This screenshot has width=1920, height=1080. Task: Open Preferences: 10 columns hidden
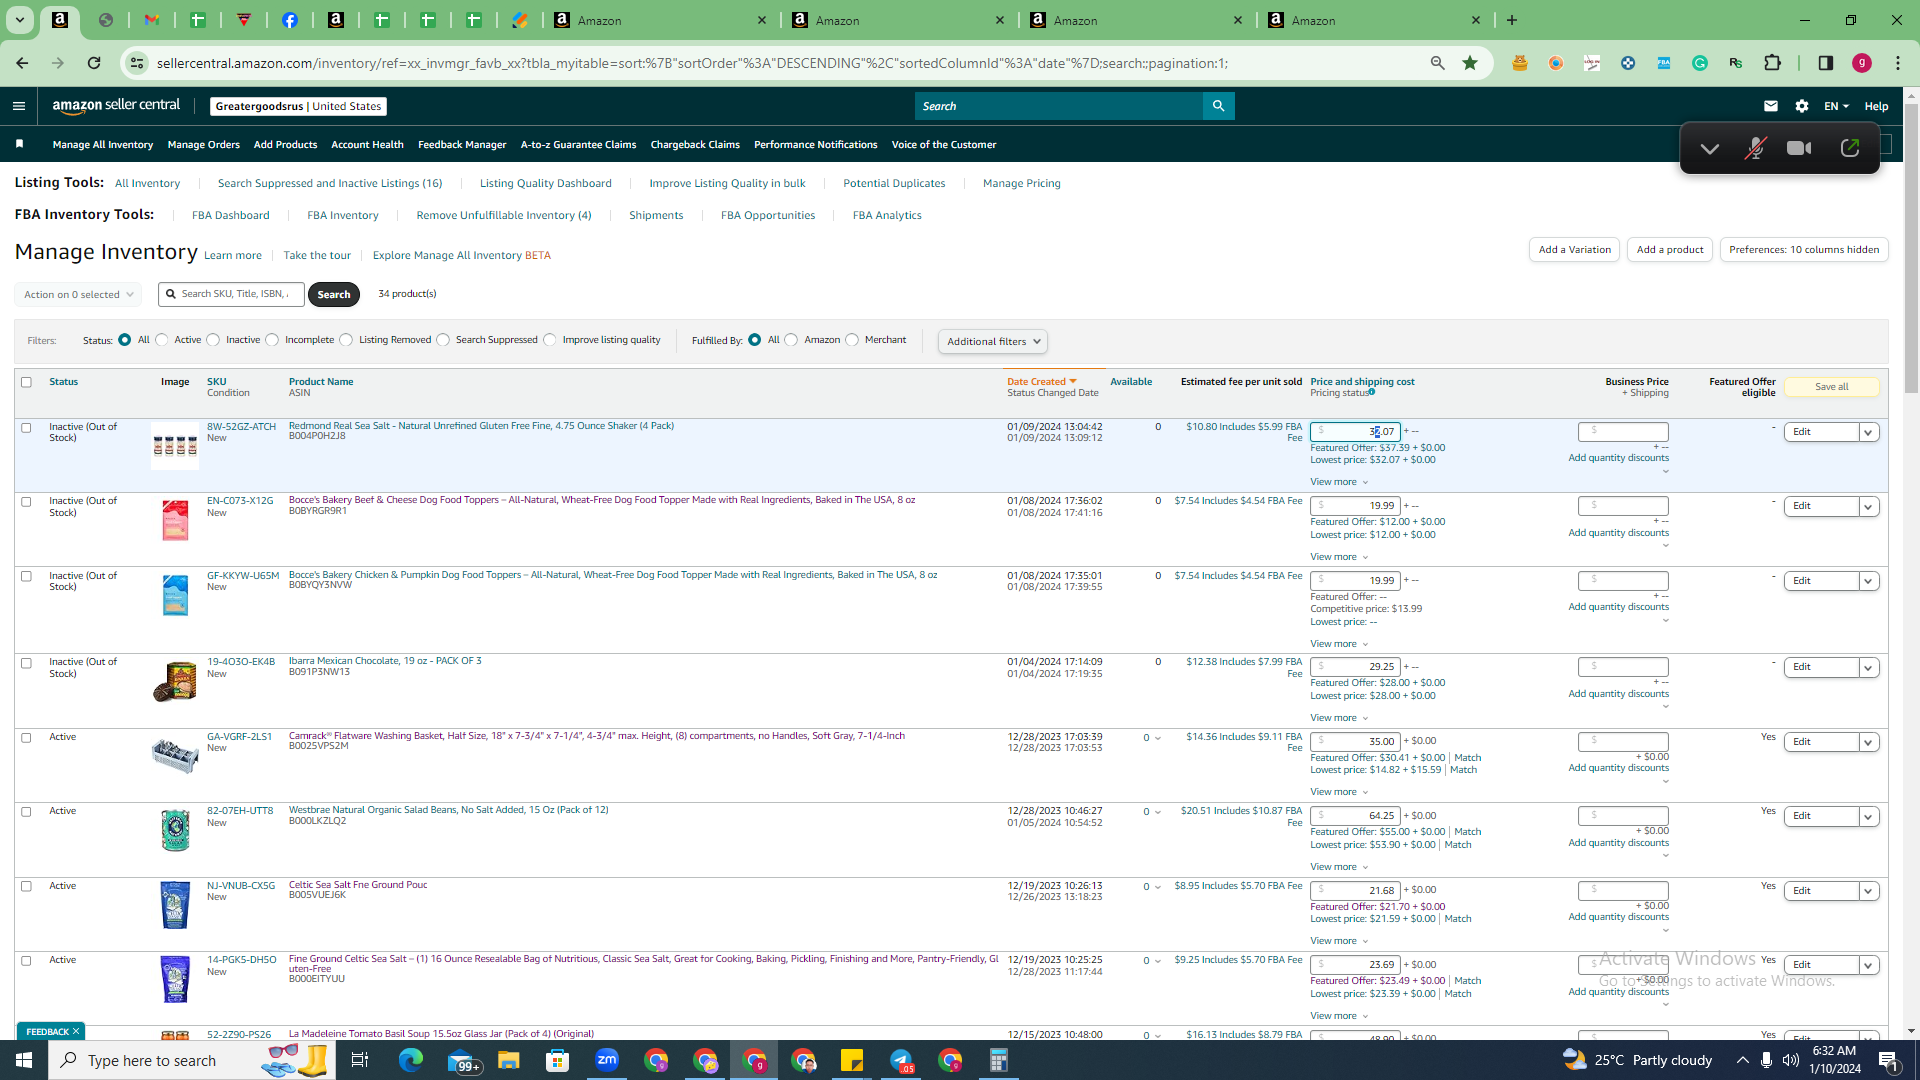click(1804, 250)
